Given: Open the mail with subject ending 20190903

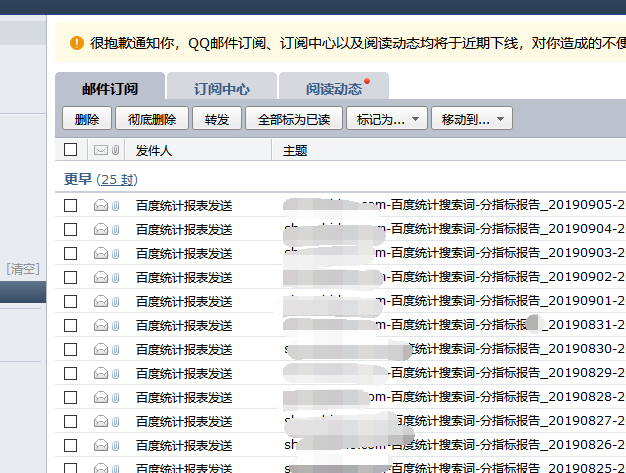Looking at the screenshot, I should tap(454, 253).
